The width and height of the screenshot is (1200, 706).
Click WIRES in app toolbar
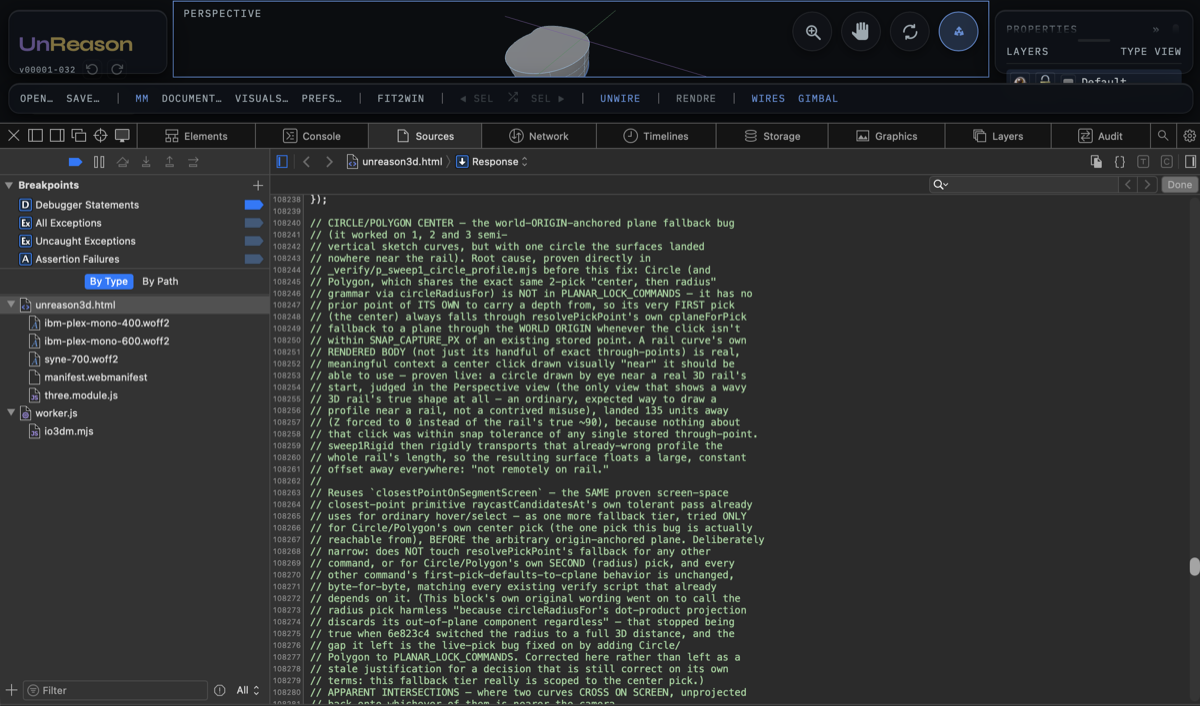tap(768, 99)
